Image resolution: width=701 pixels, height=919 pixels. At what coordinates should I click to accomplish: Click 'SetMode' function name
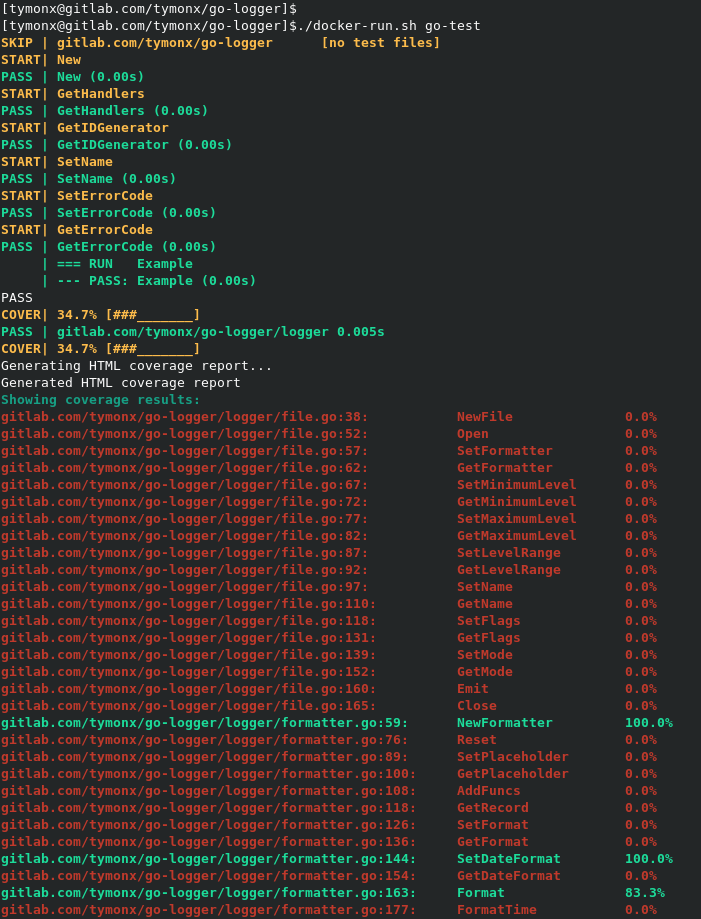pyautogui.click(x=485, y=655)
